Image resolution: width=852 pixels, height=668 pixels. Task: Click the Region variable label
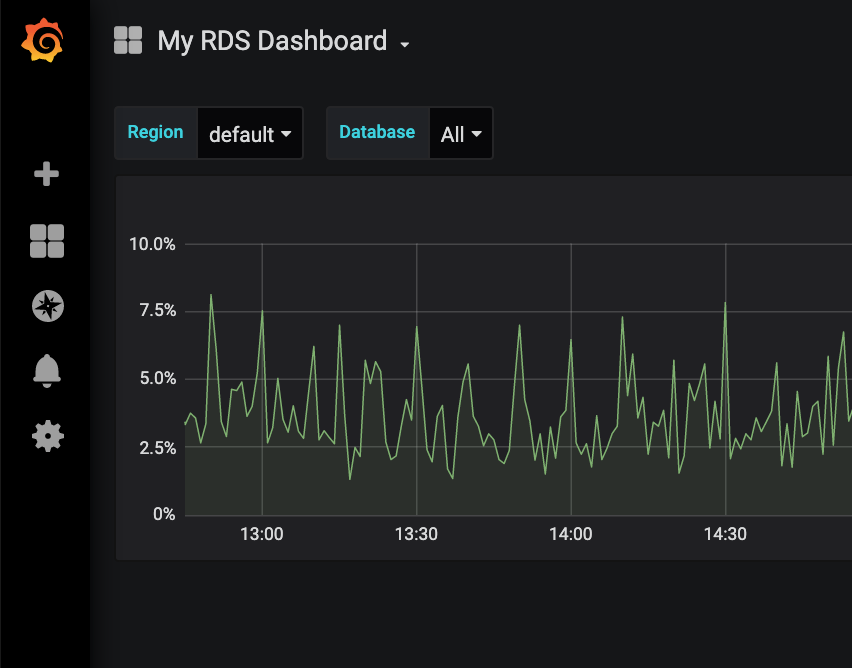(x=155, y=132)
